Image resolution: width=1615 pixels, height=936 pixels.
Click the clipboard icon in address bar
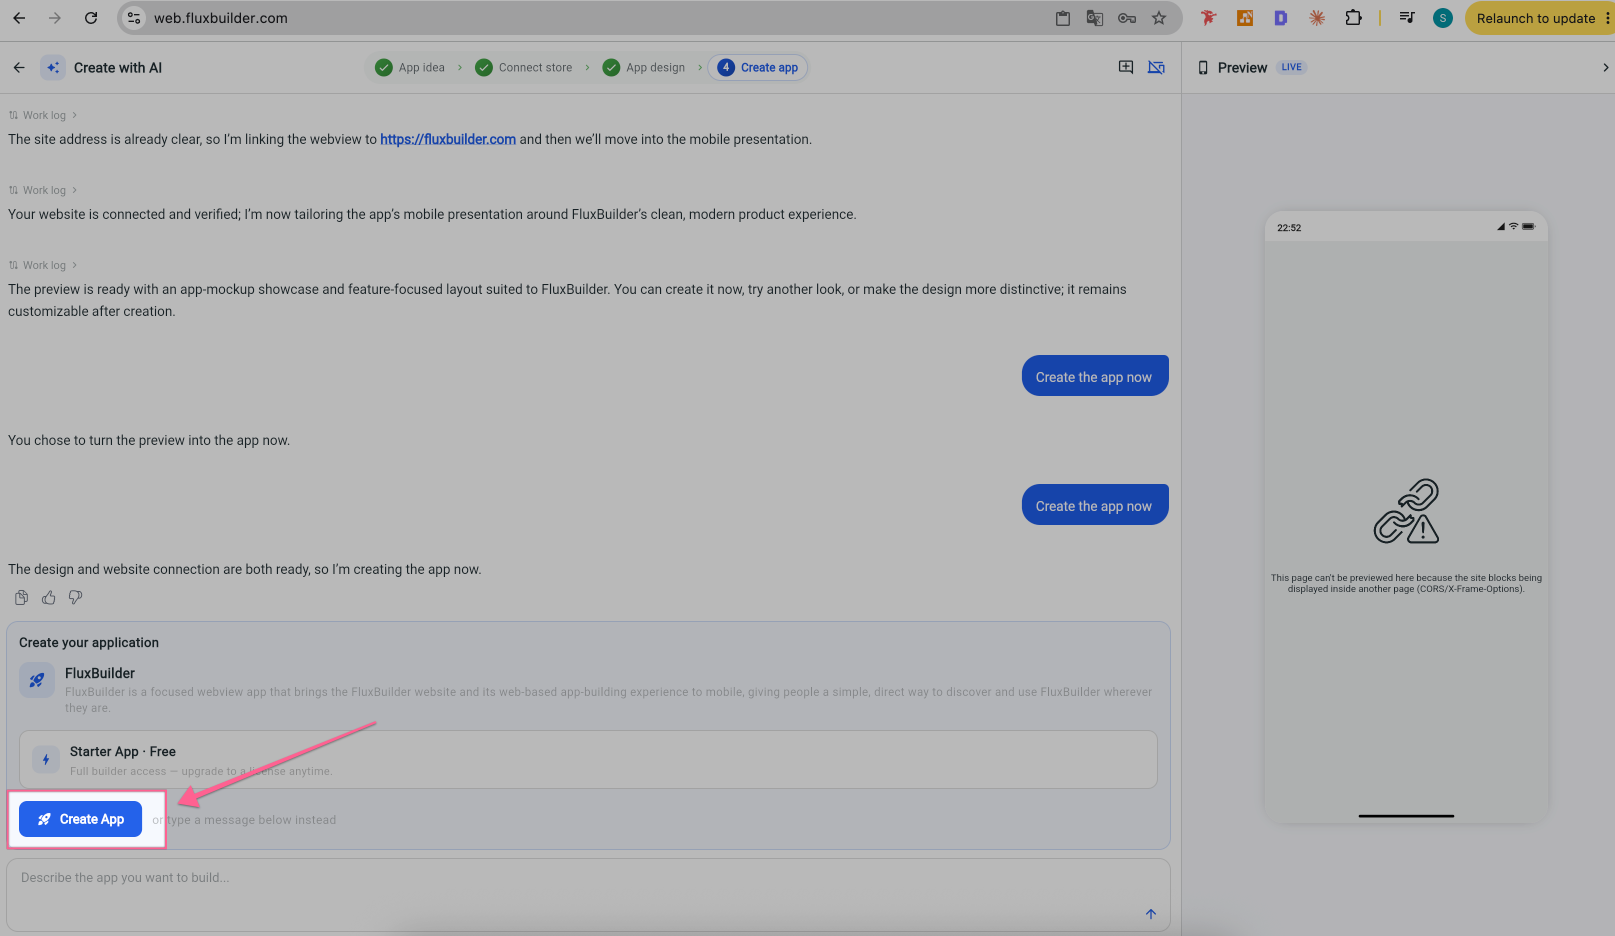pos(1063,18)
